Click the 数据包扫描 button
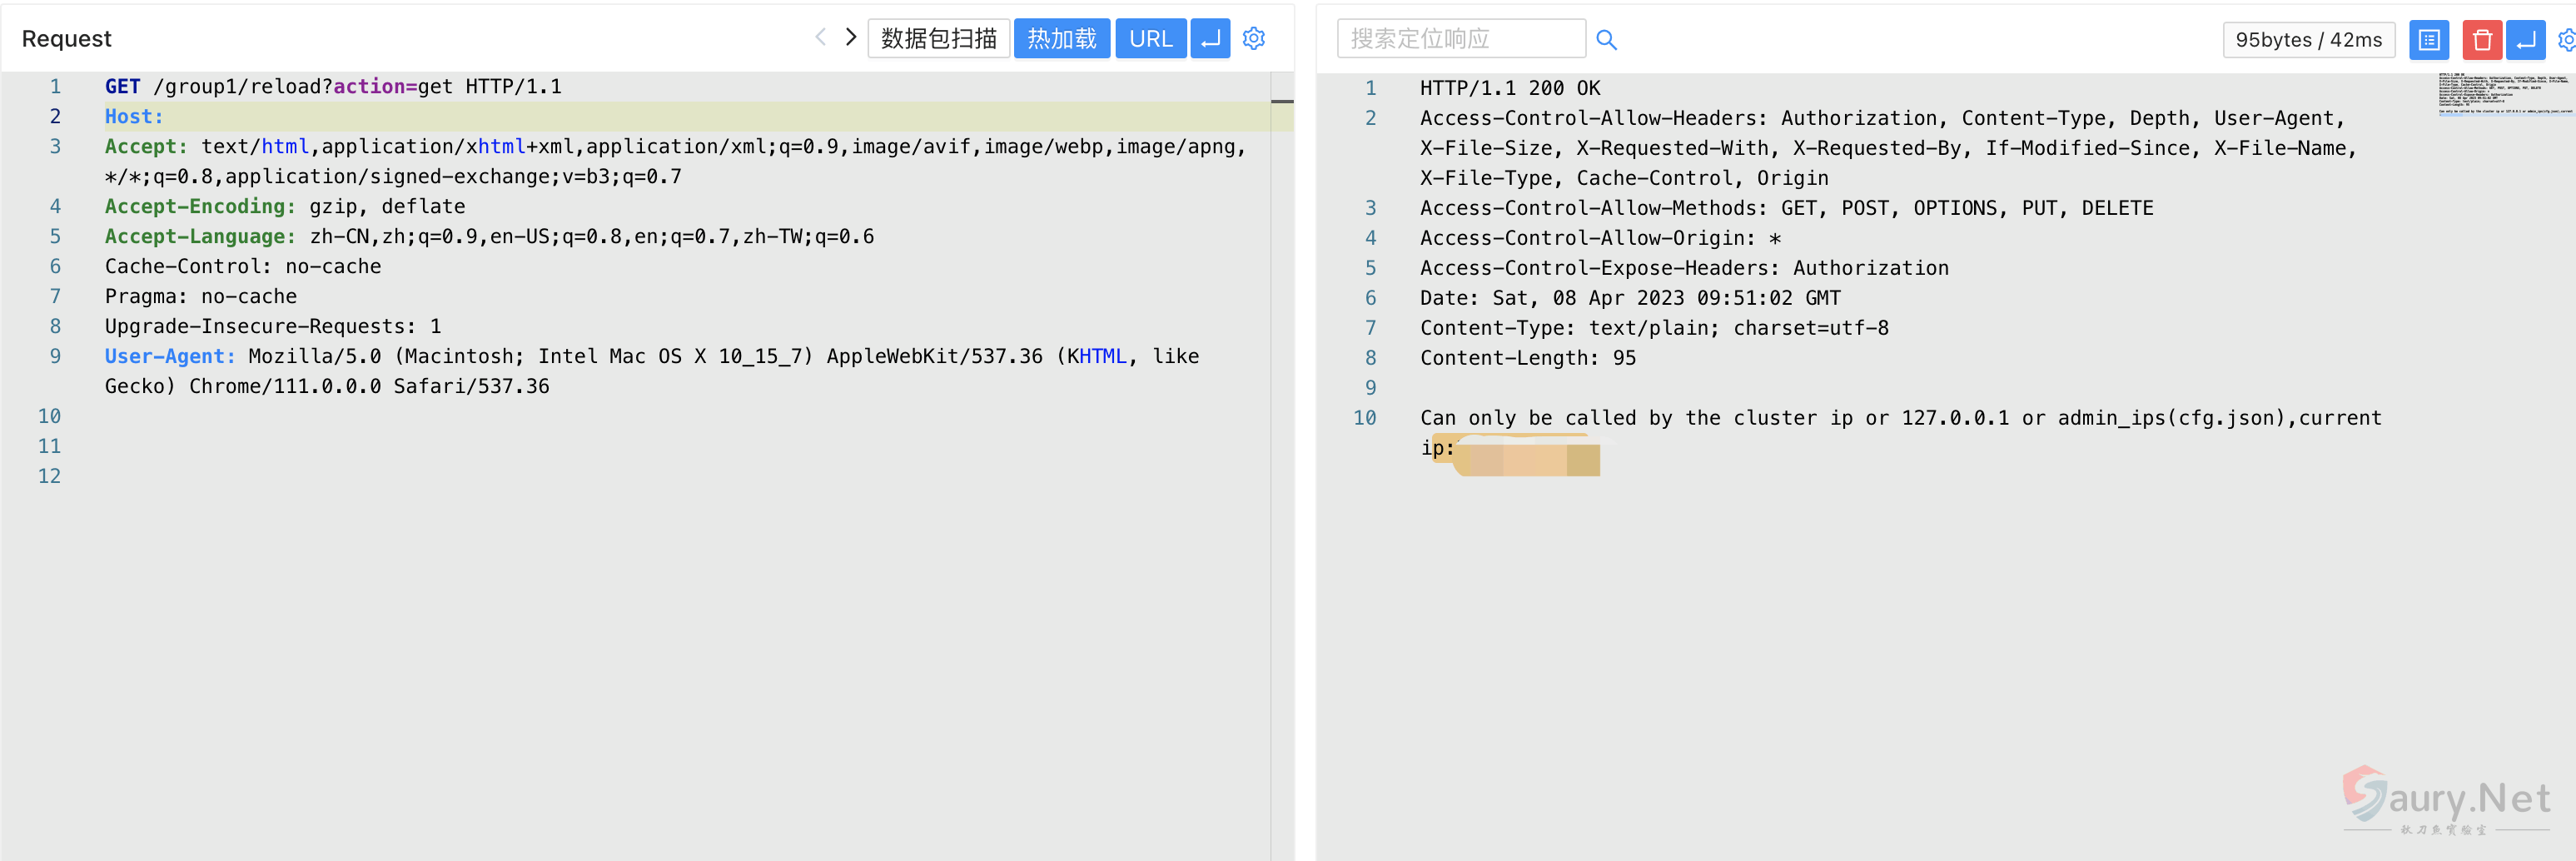 tap(938, 39)
